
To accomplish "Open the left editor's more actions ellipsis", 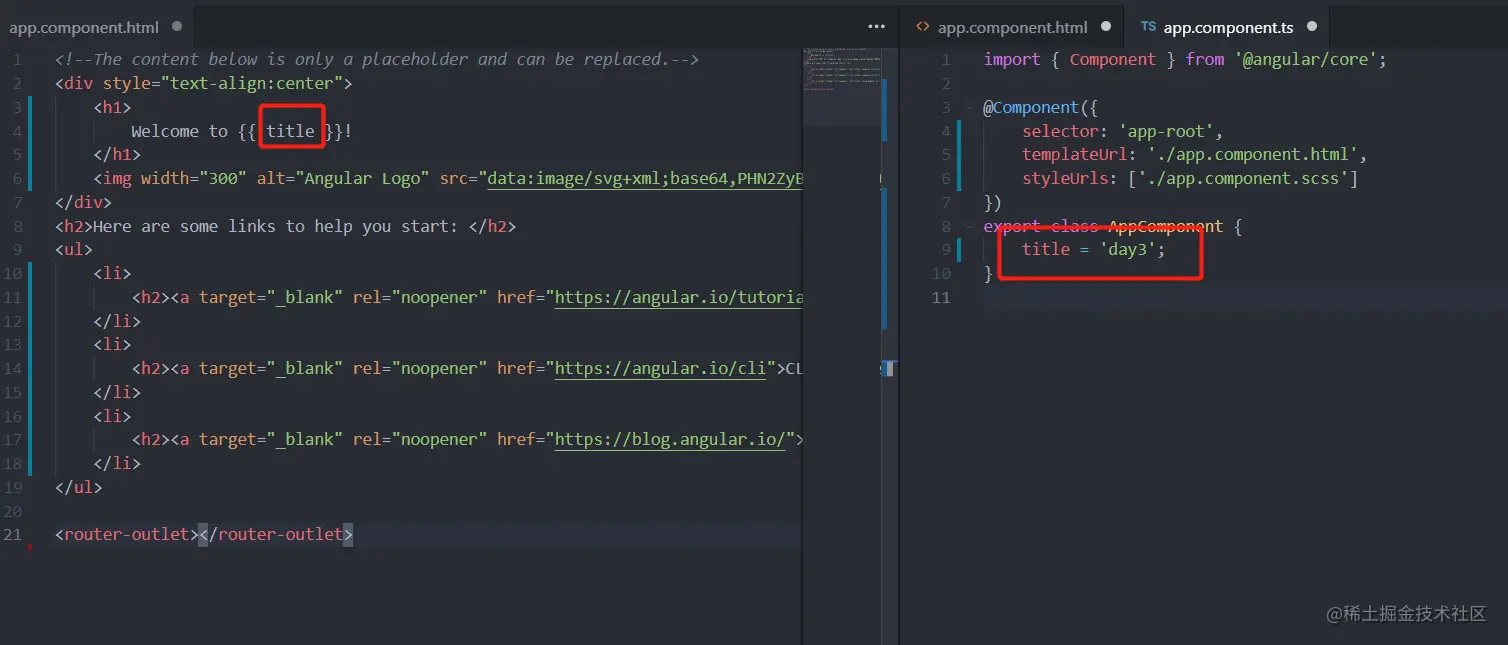I will (x=876, y=27).
